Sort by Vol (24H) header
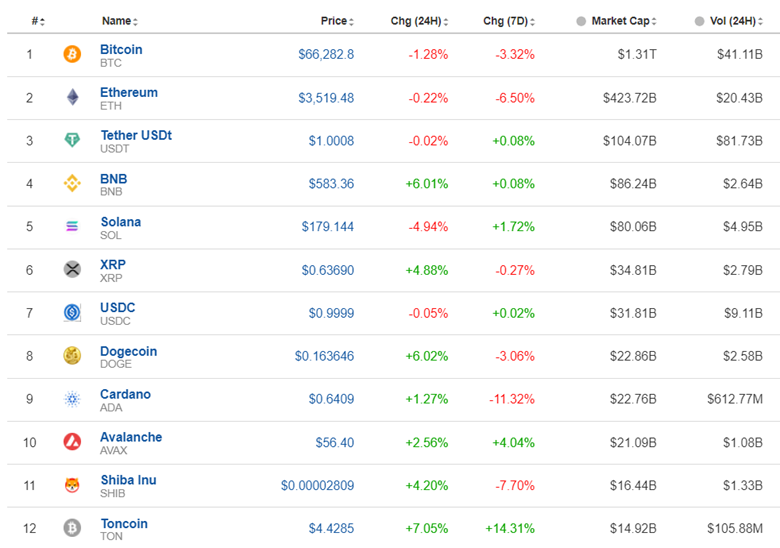This screenshot has width=780, height=548. (736, 21)
